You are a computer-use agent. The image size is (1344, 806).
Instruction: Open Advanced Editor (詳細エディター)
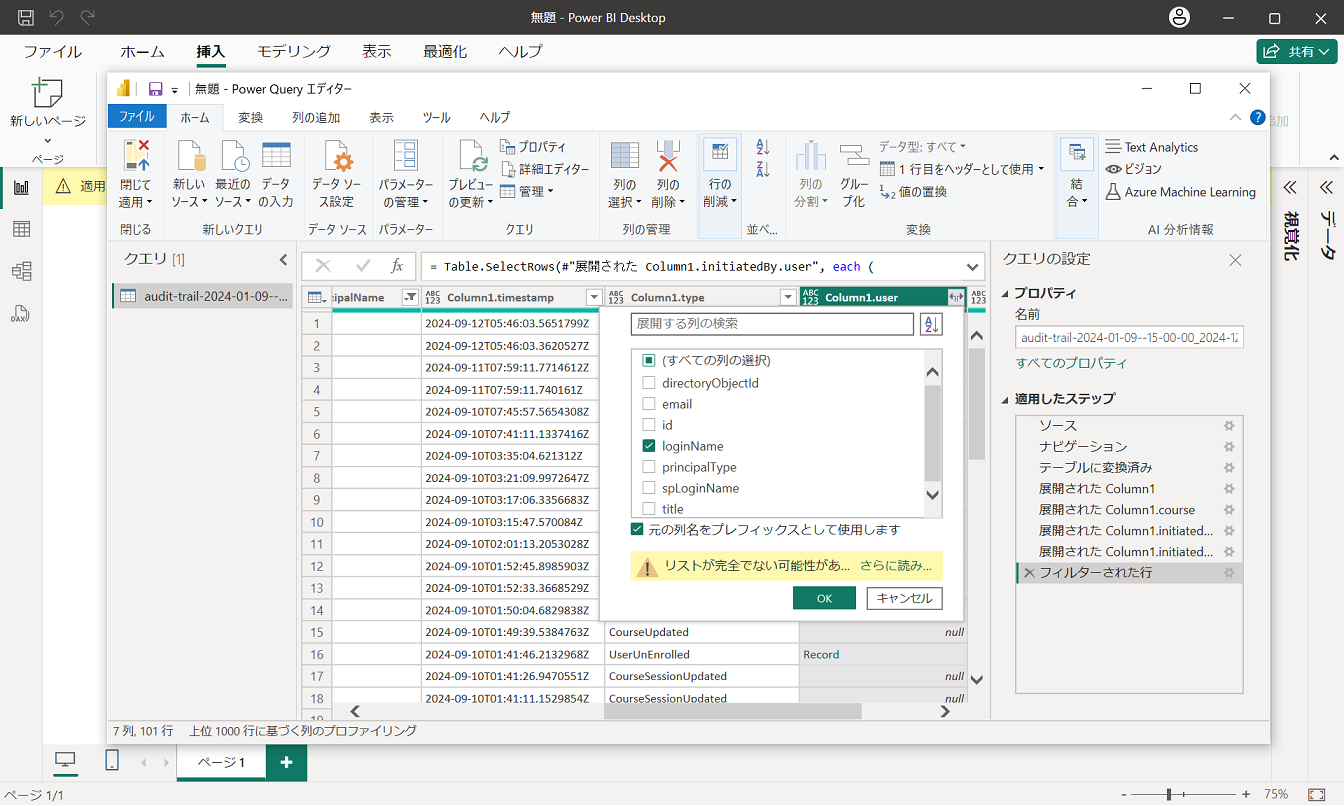[545, 169]
